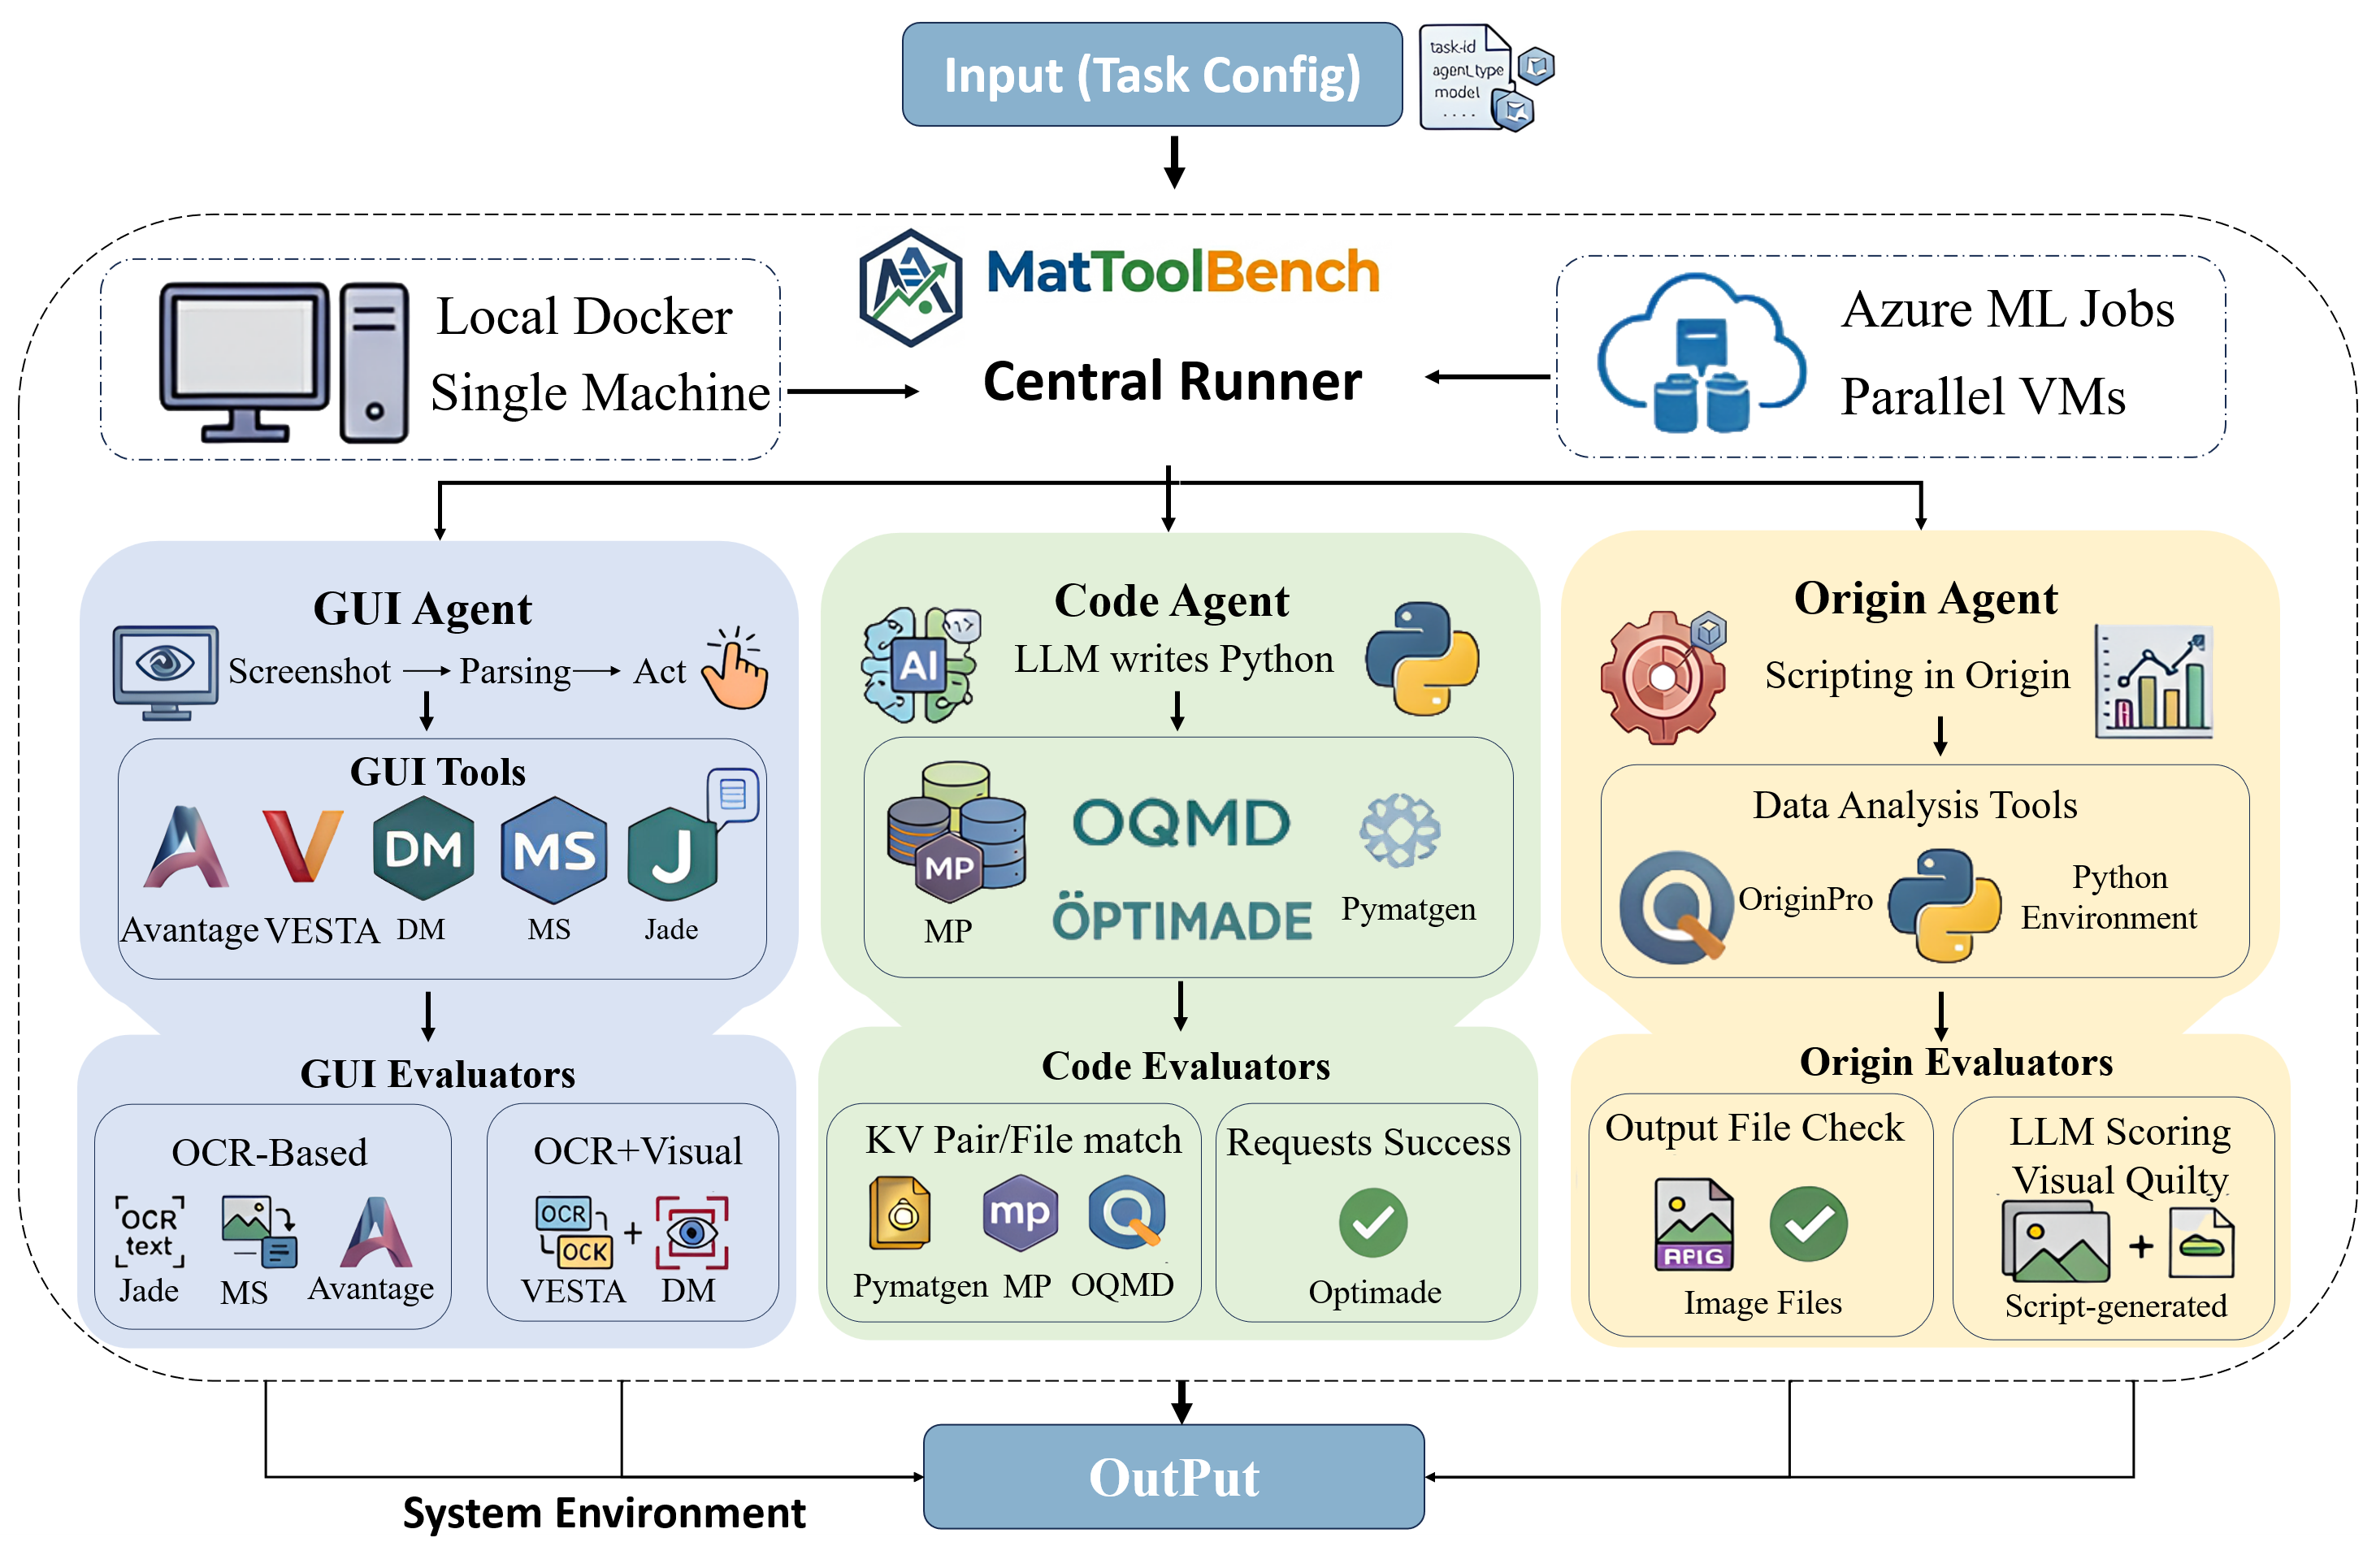Image resolution: width=2376 pixels, height=1568 pixels.
Task: Click the GUI Agent heading
Action: 422,608
